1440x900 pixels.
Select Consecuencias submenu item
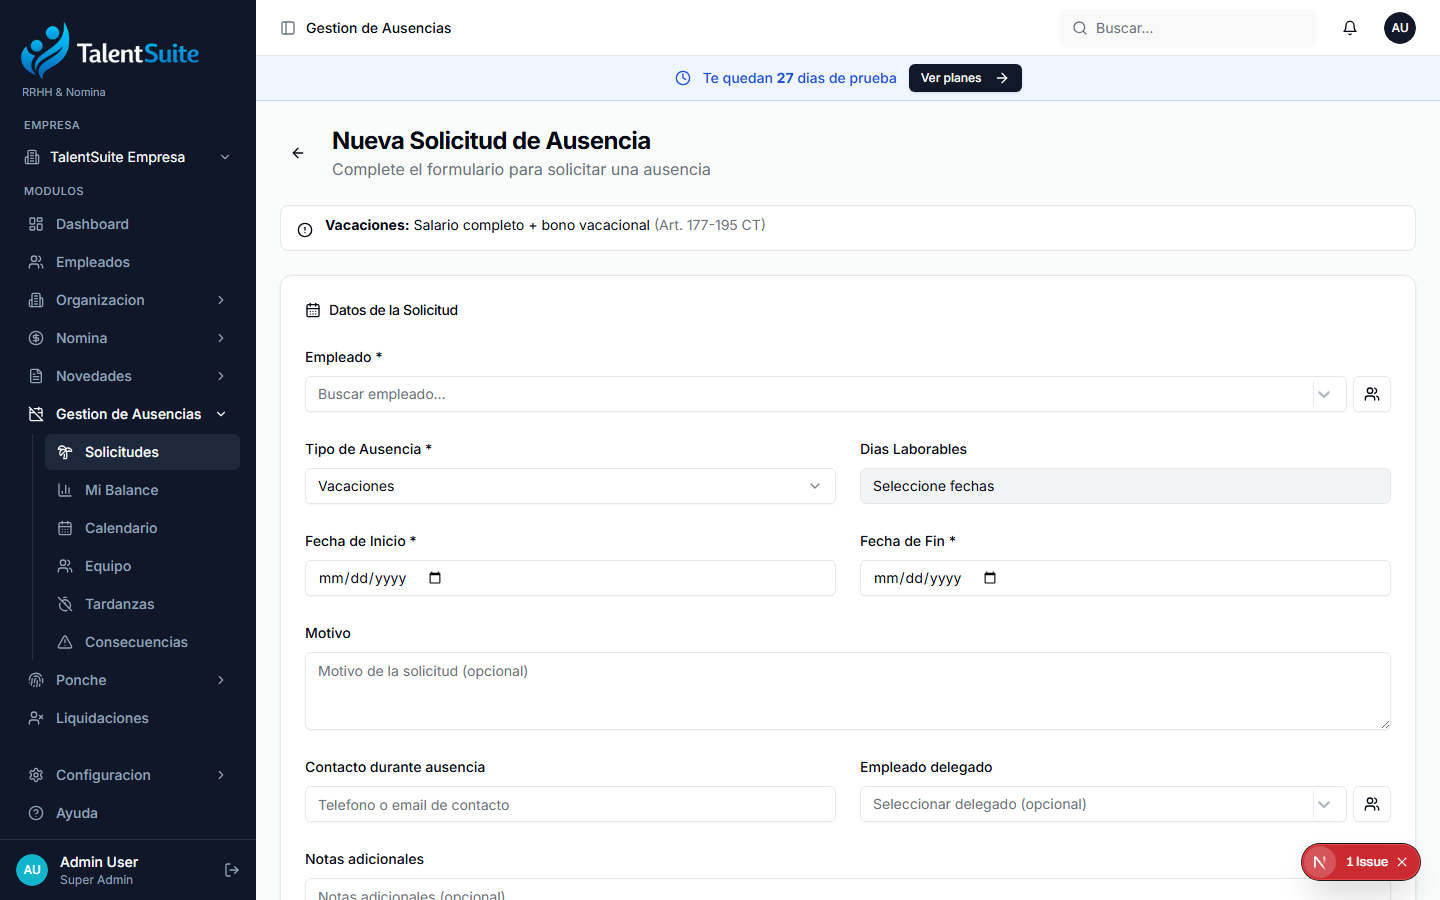[142, 642]
